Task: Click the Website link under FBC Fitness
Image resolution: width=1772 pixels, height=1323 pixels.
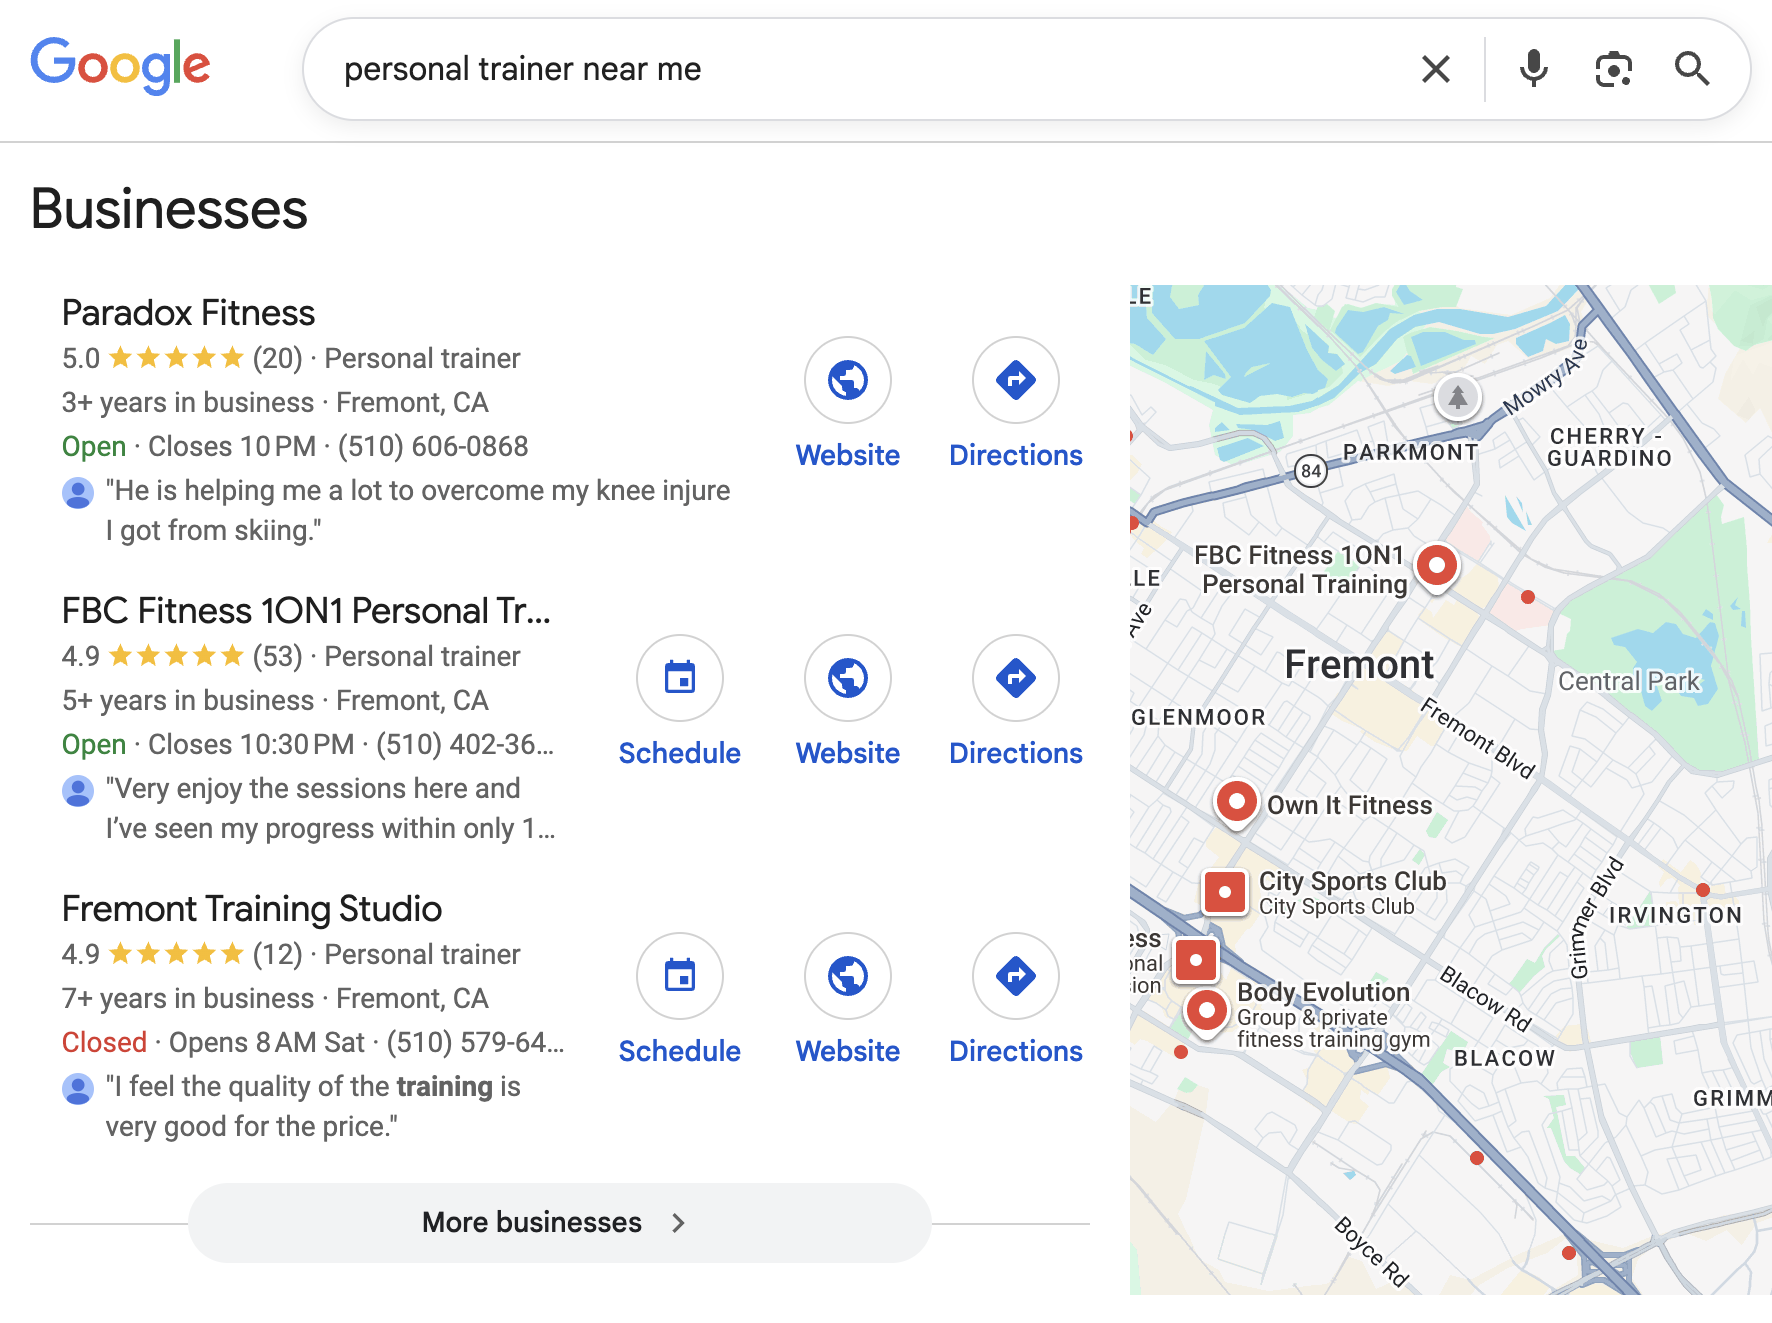Action: click(x=847, y=753)
